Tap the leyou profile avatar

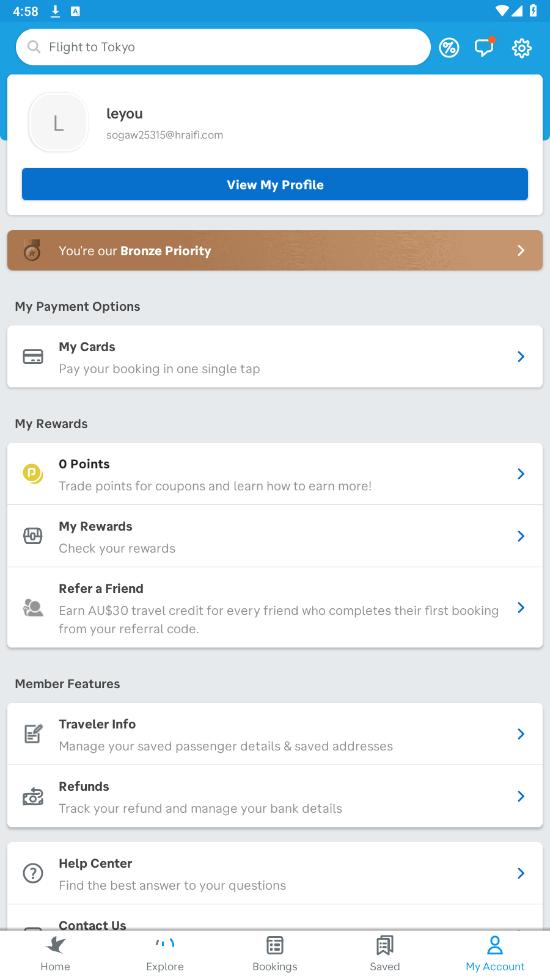(58, 123)
